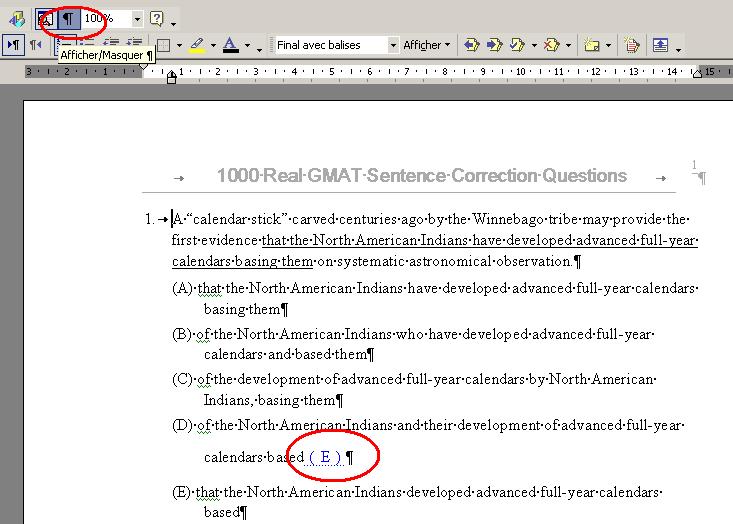Viewport: 733px width, 524px height.
Task: Click the document map icon beside ¶
Action: click(x=46, y=18)
